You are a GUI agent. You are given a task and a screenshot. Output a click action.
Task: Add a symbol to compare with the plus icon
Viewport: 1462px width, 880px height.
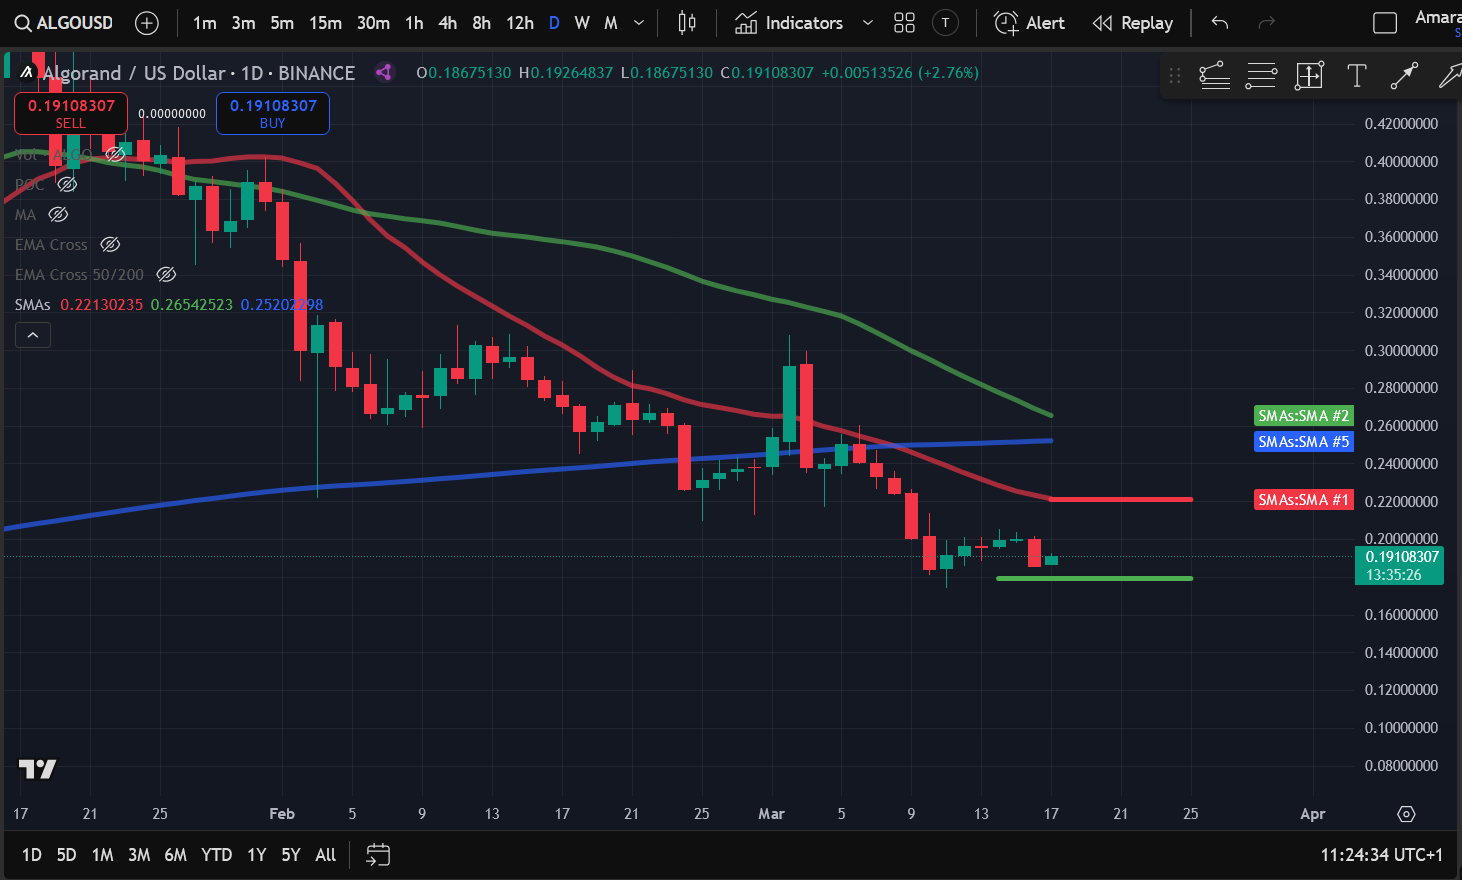(x=147, y=23)
